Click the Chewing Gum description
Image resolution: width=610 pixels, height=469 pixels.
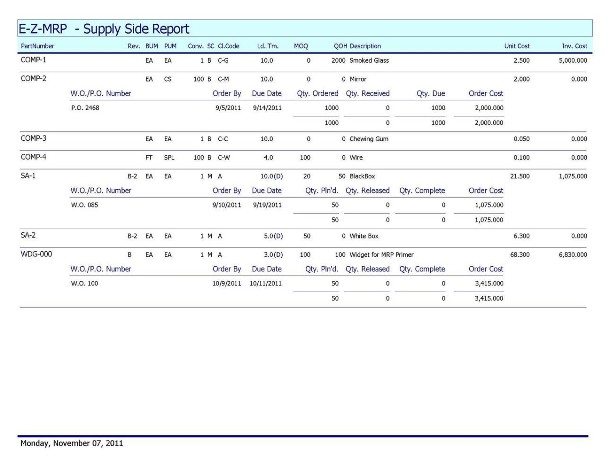370,138
